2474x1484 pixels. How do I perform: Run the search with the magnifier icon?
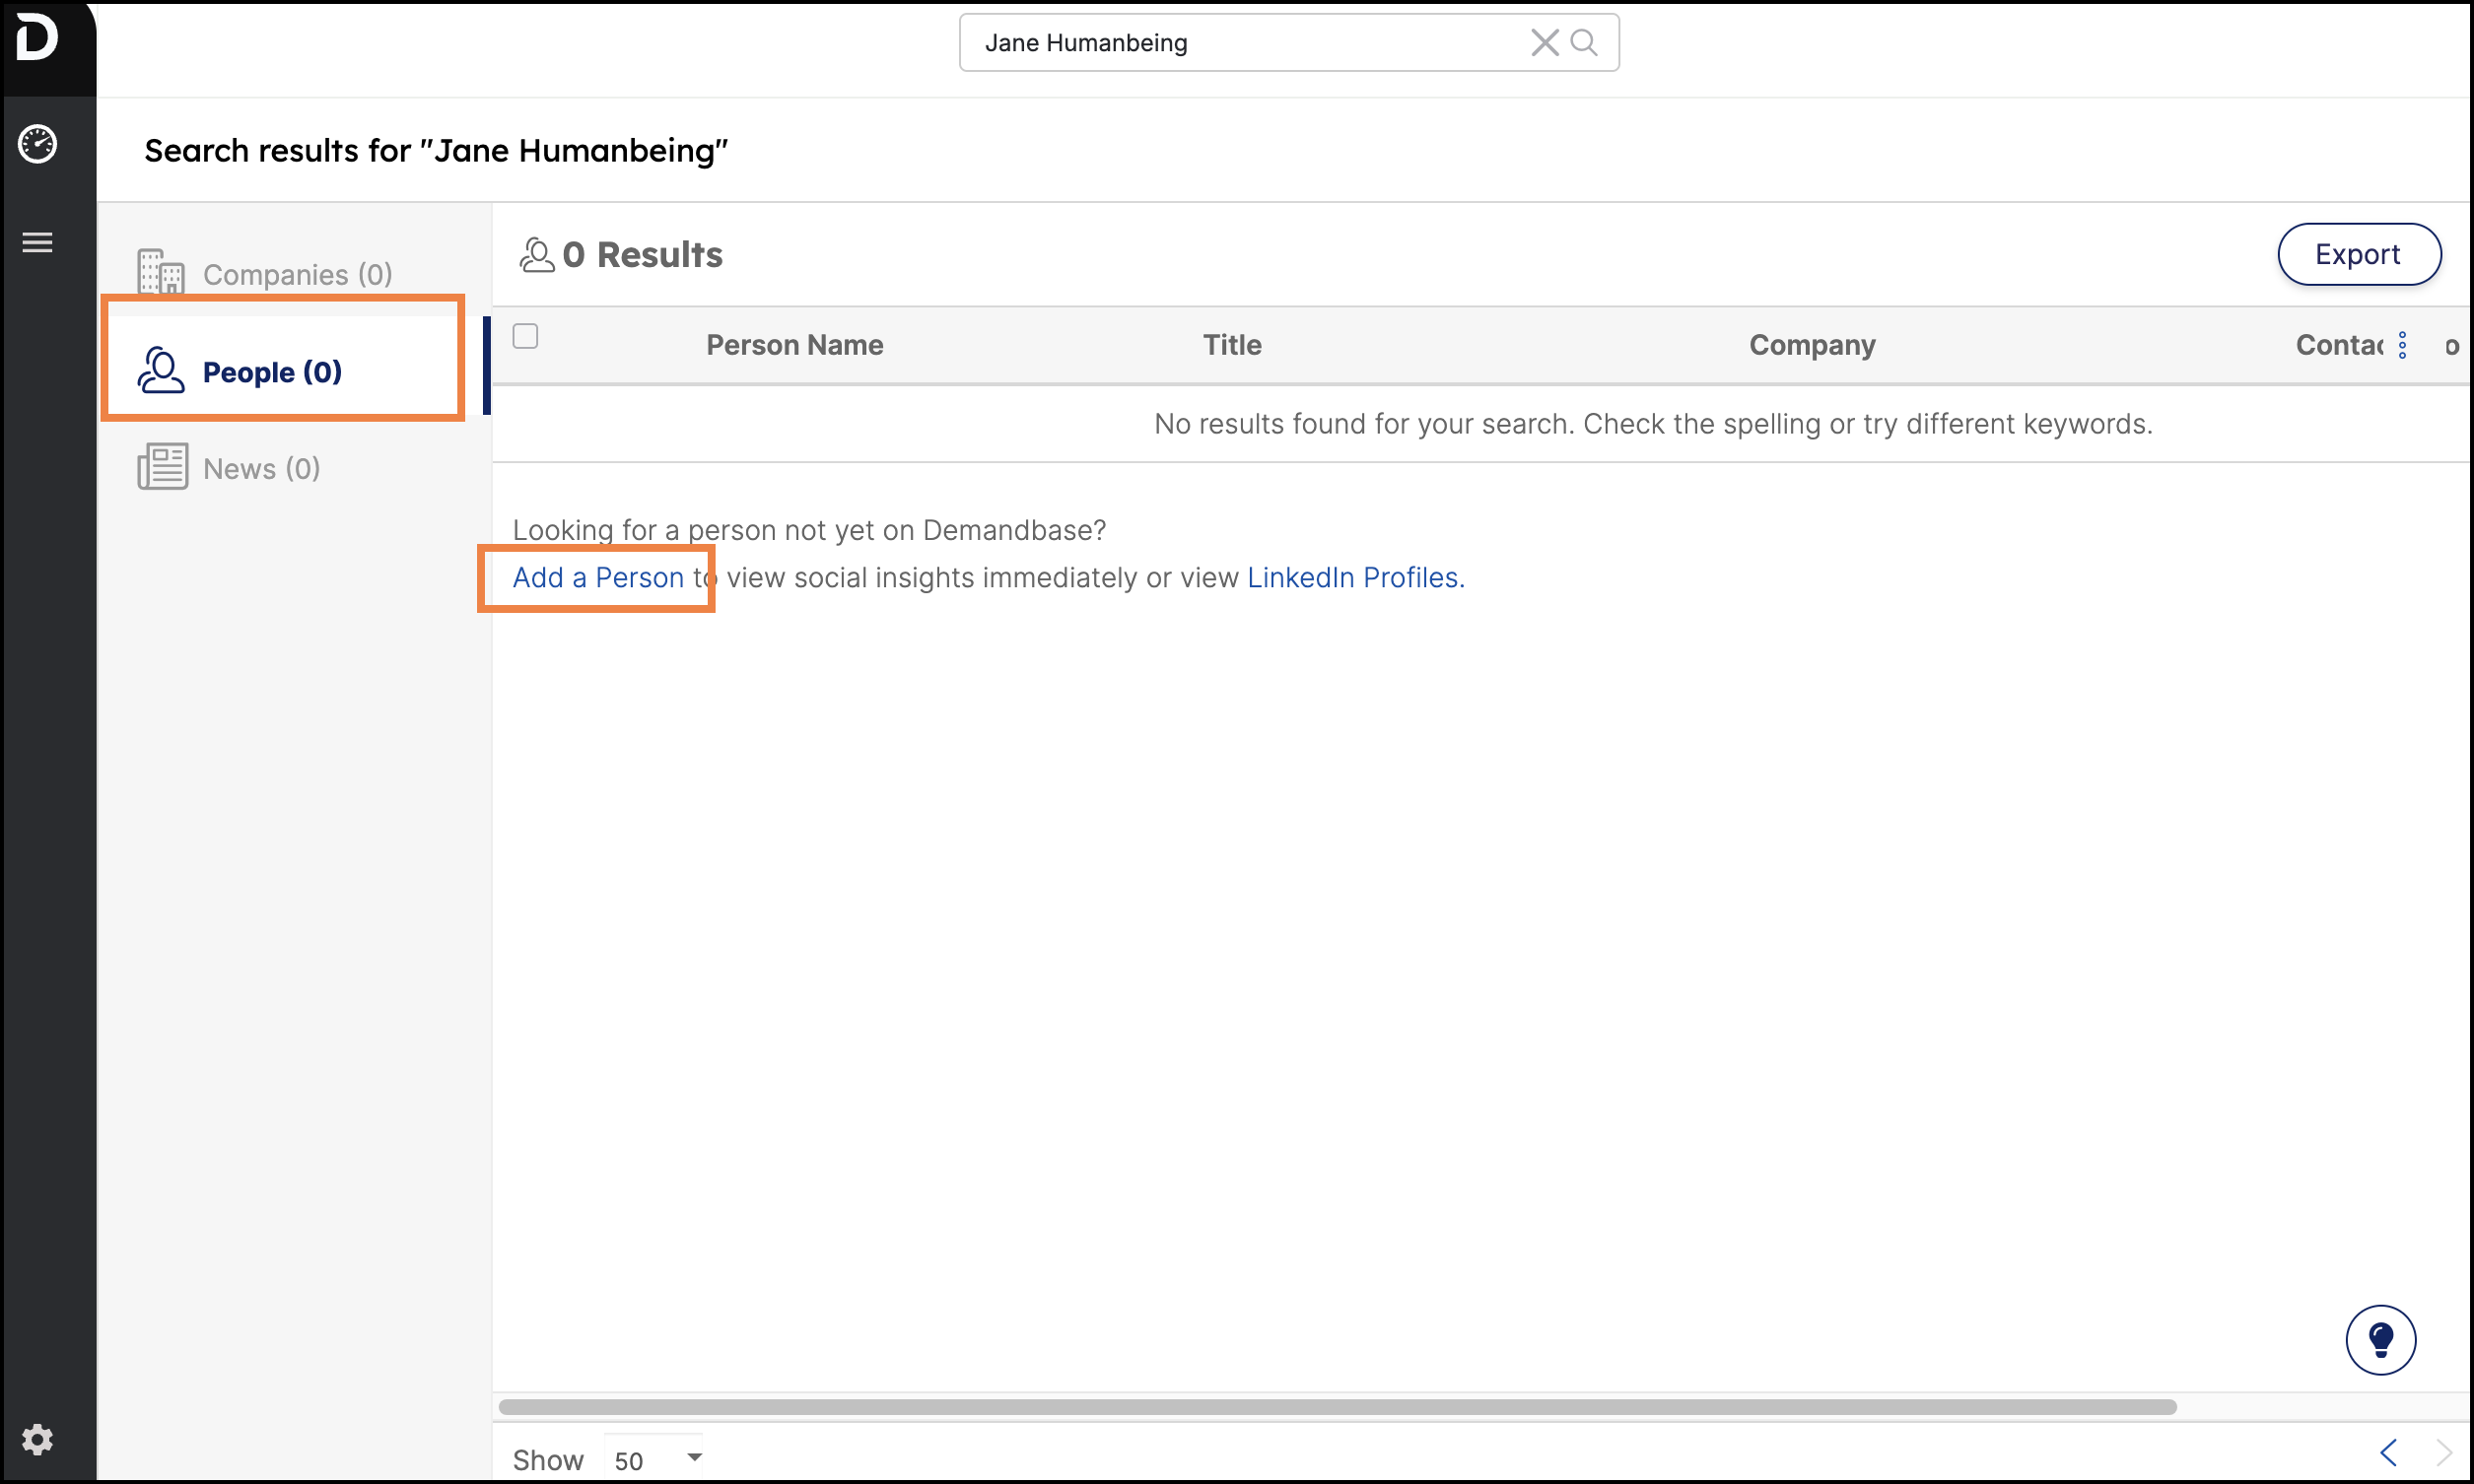[x=1583, y=42]
